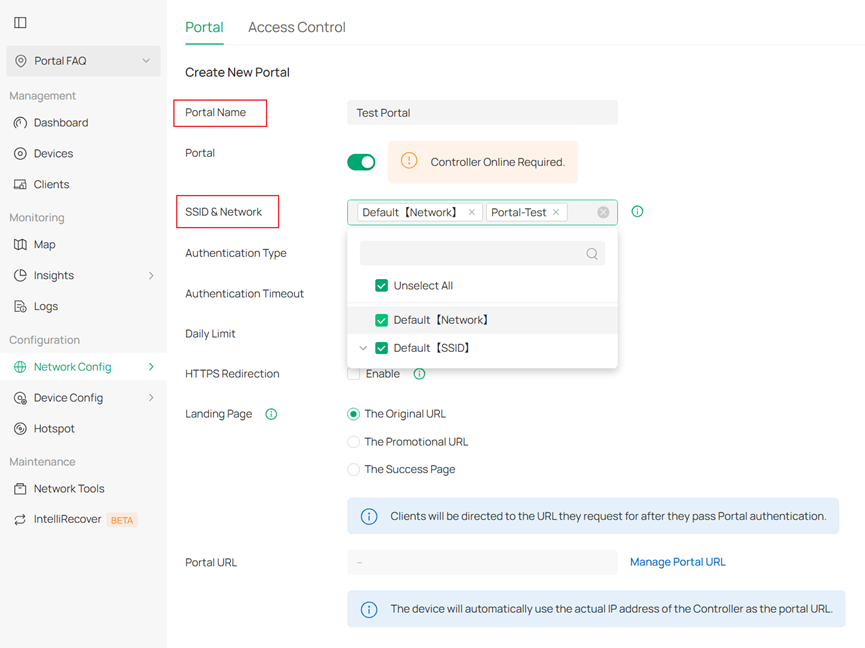Click the Manage Portal URL link
Viewport: 865px width, 648px height.
pyautogui.click(x=677, y=562)
